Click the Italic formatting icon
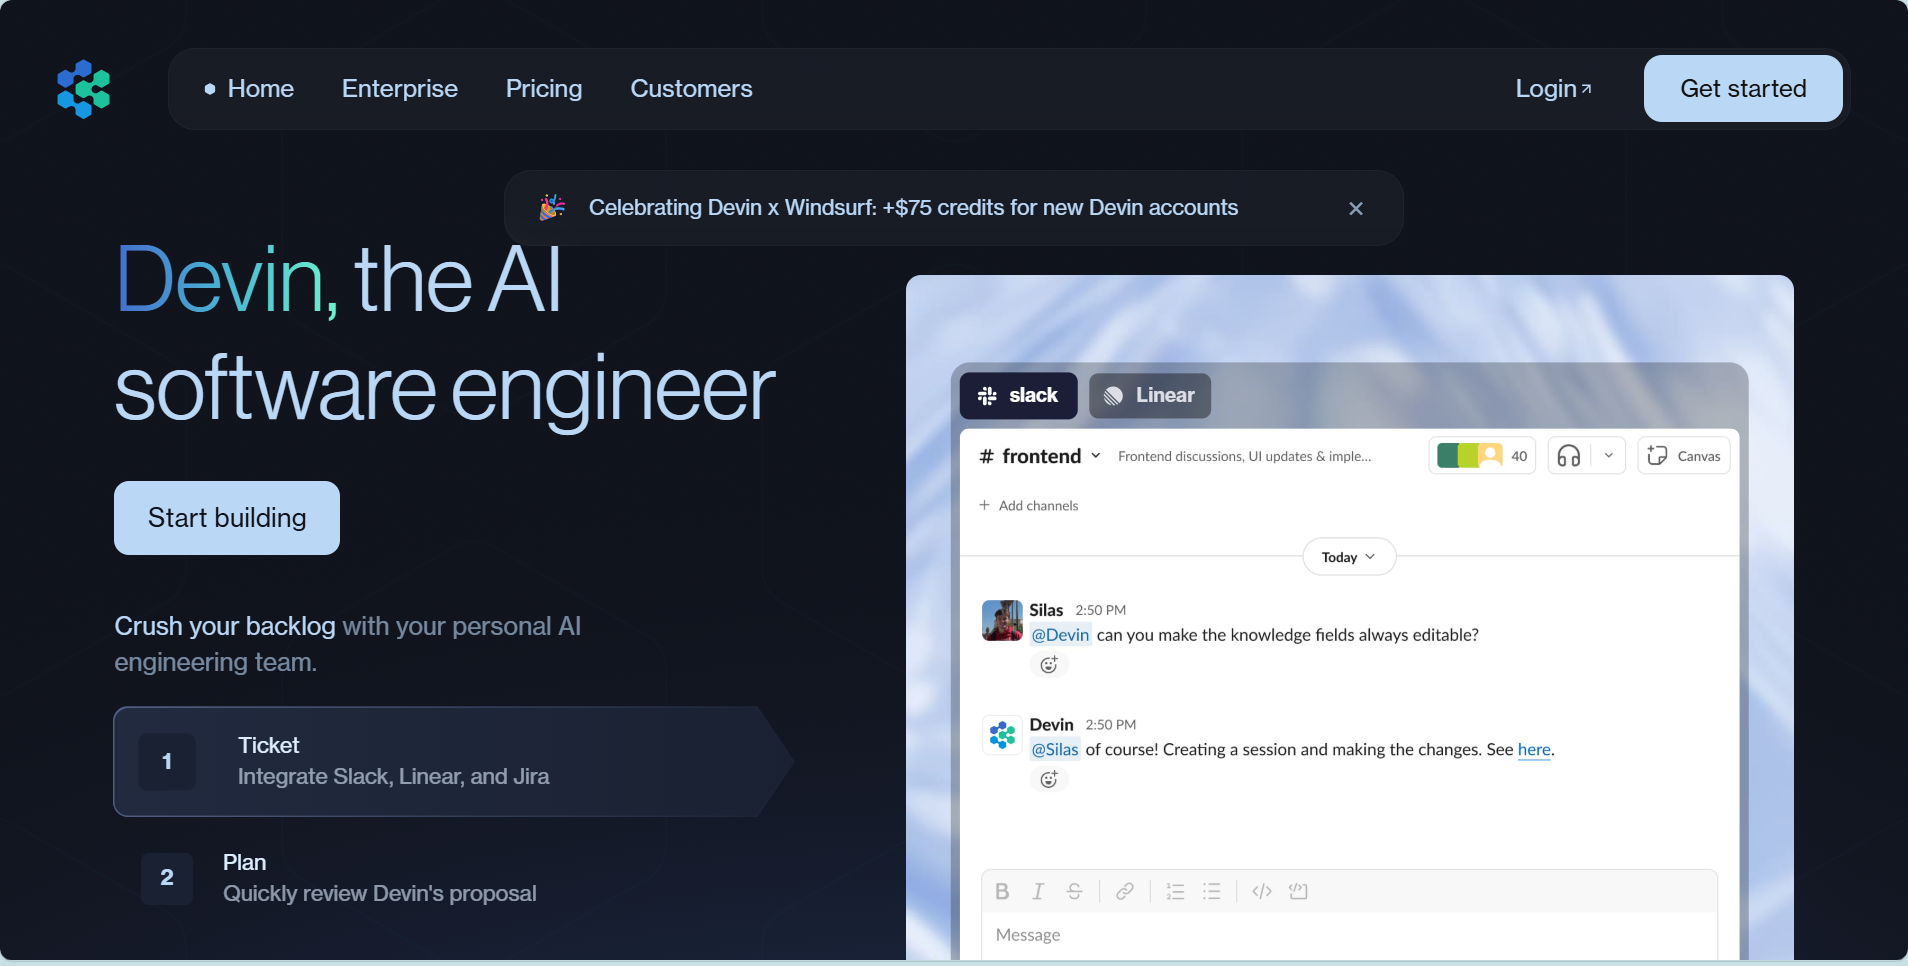1908x966 pixels. point(1038,891)
